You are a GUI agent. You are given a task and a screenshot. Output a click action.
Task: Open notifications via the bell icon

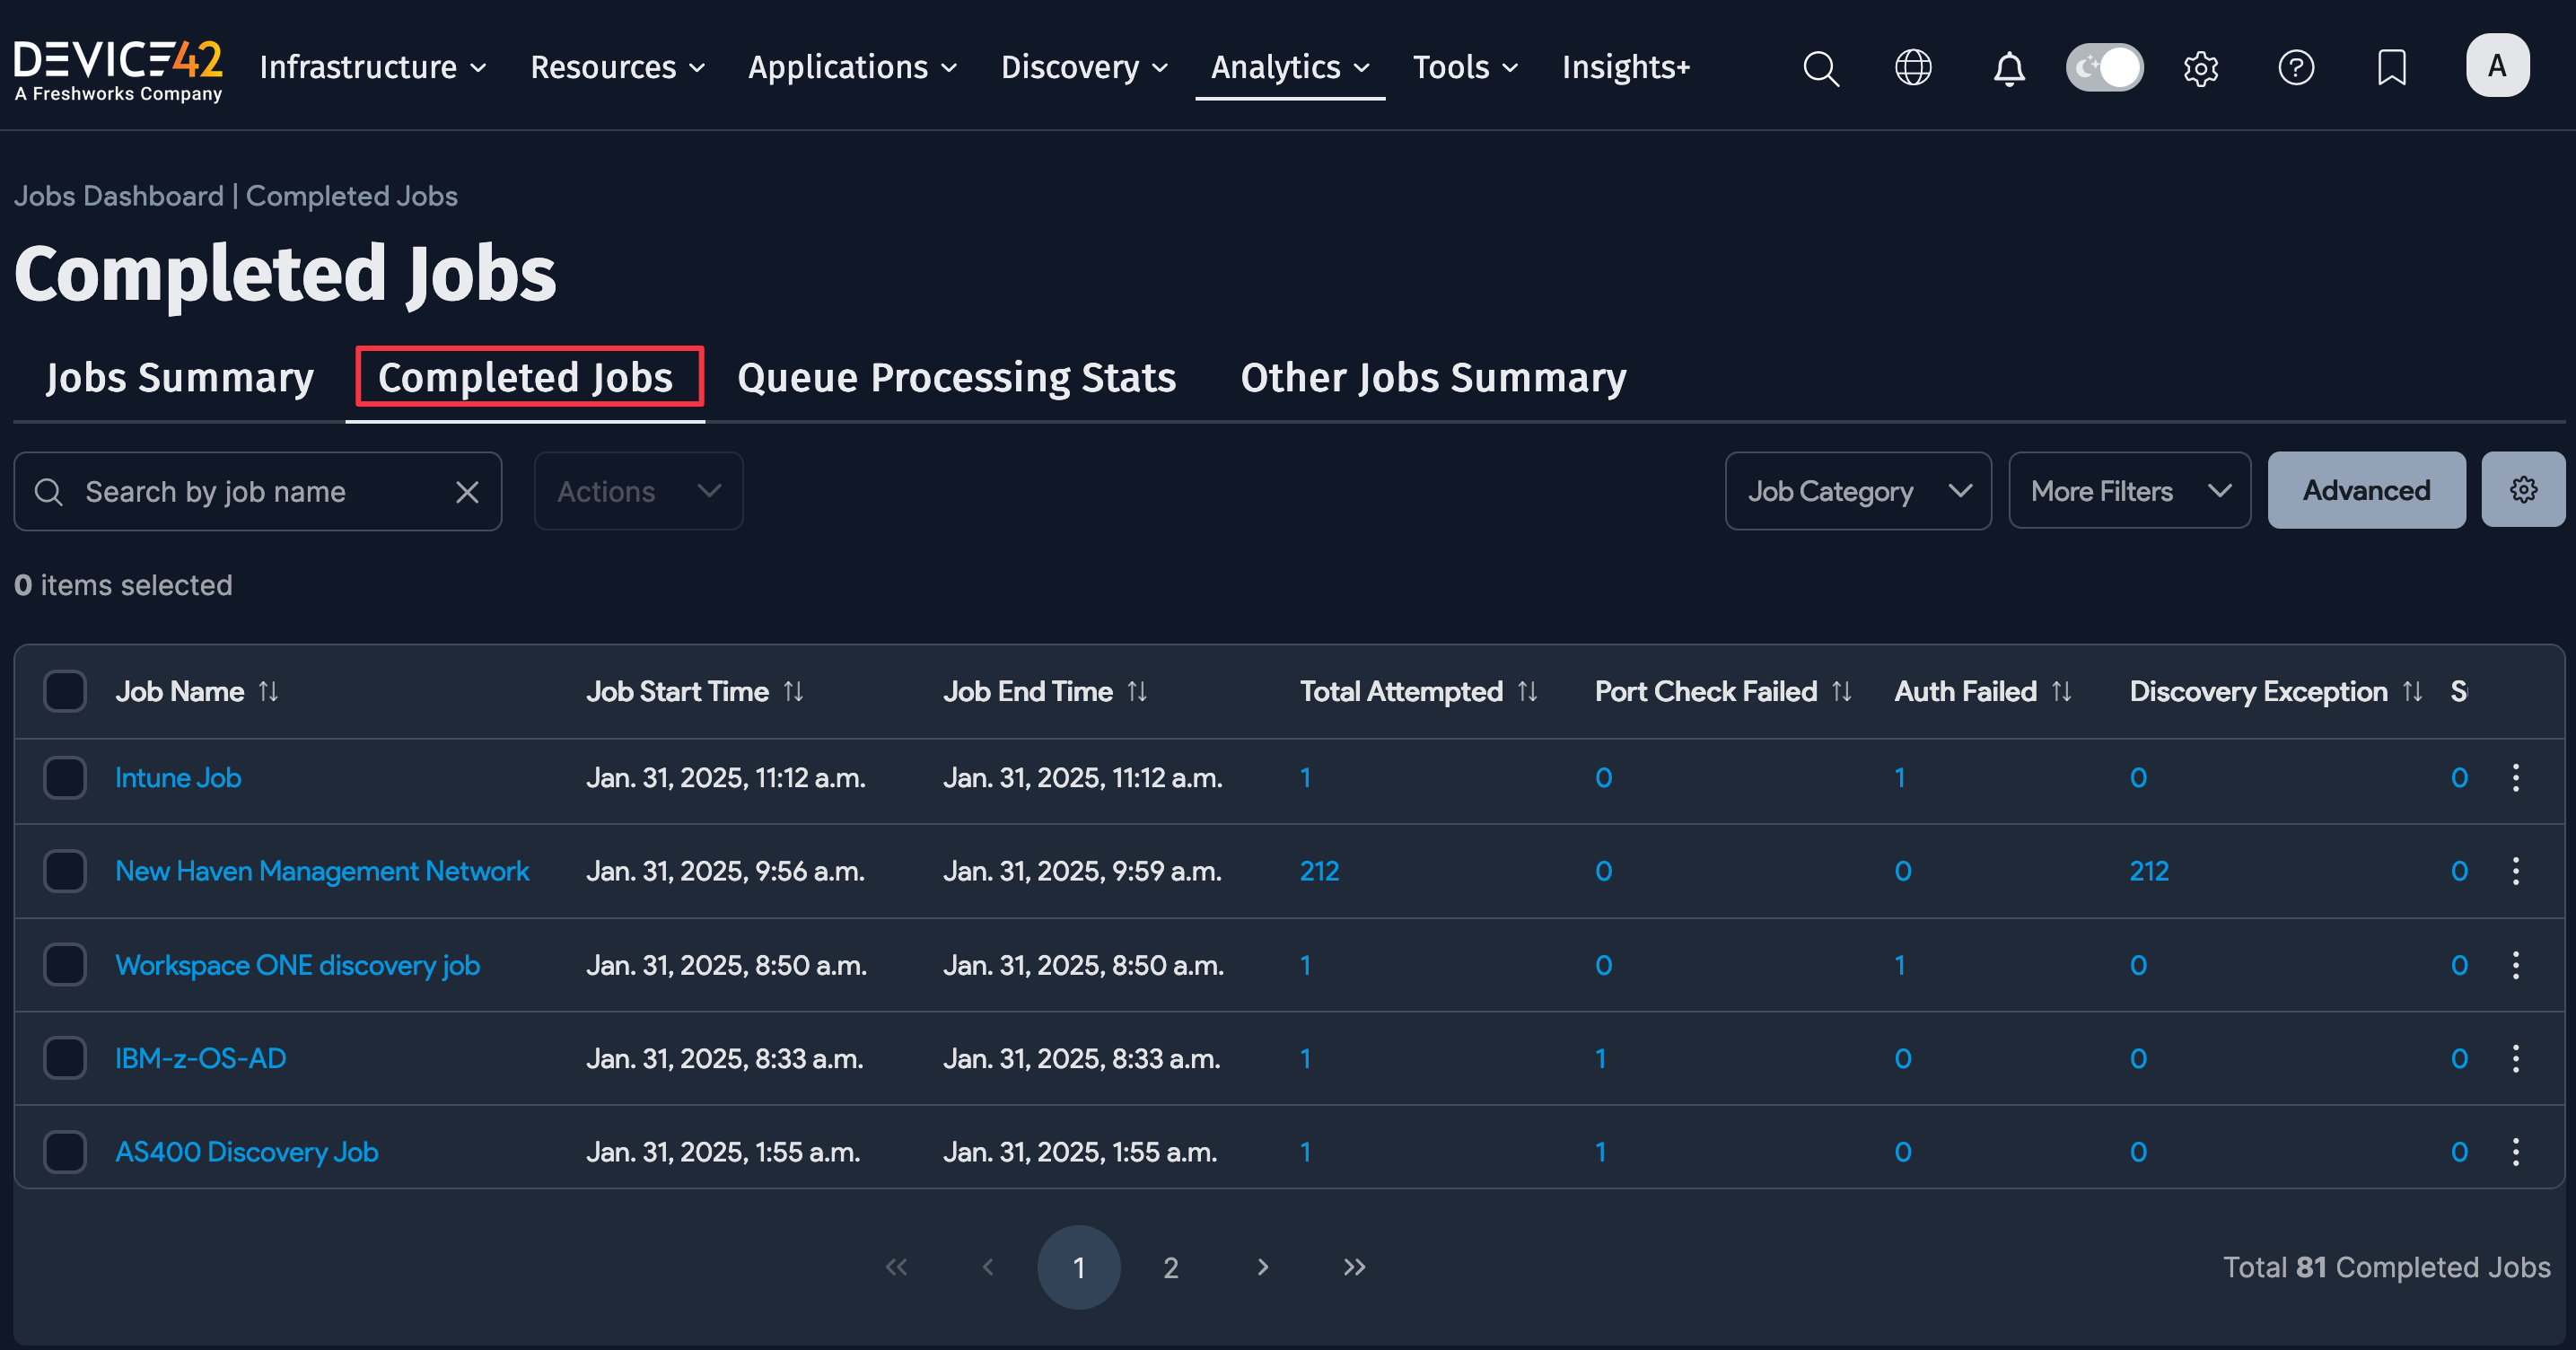(2008, 68)
